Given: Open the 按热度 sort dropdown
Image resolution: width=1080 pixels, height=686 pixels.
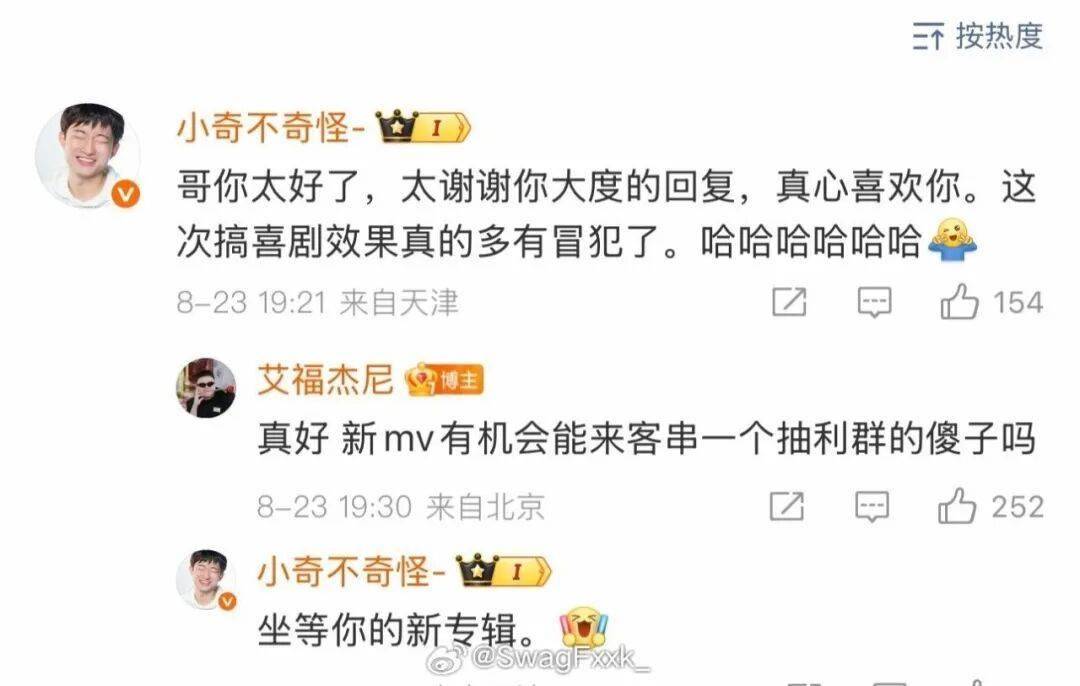Looking at the screenshot, I should click(977, 35).
